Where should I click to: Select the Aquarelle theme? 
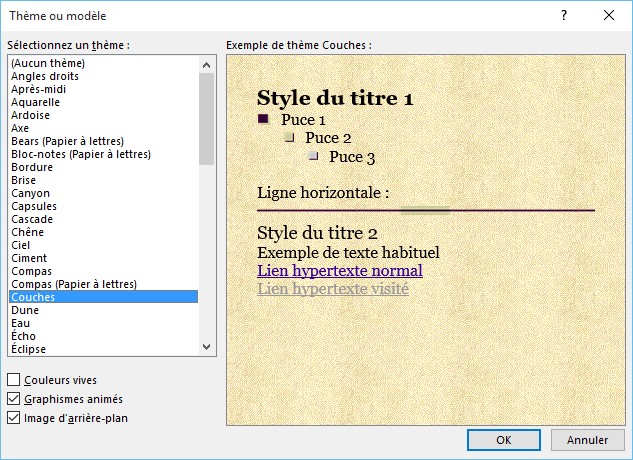[36, 102]
